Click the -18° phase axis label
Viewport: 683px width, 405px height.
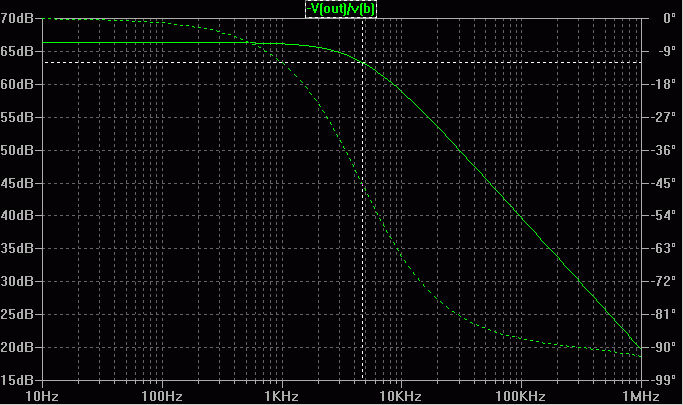tap(664, 84)
